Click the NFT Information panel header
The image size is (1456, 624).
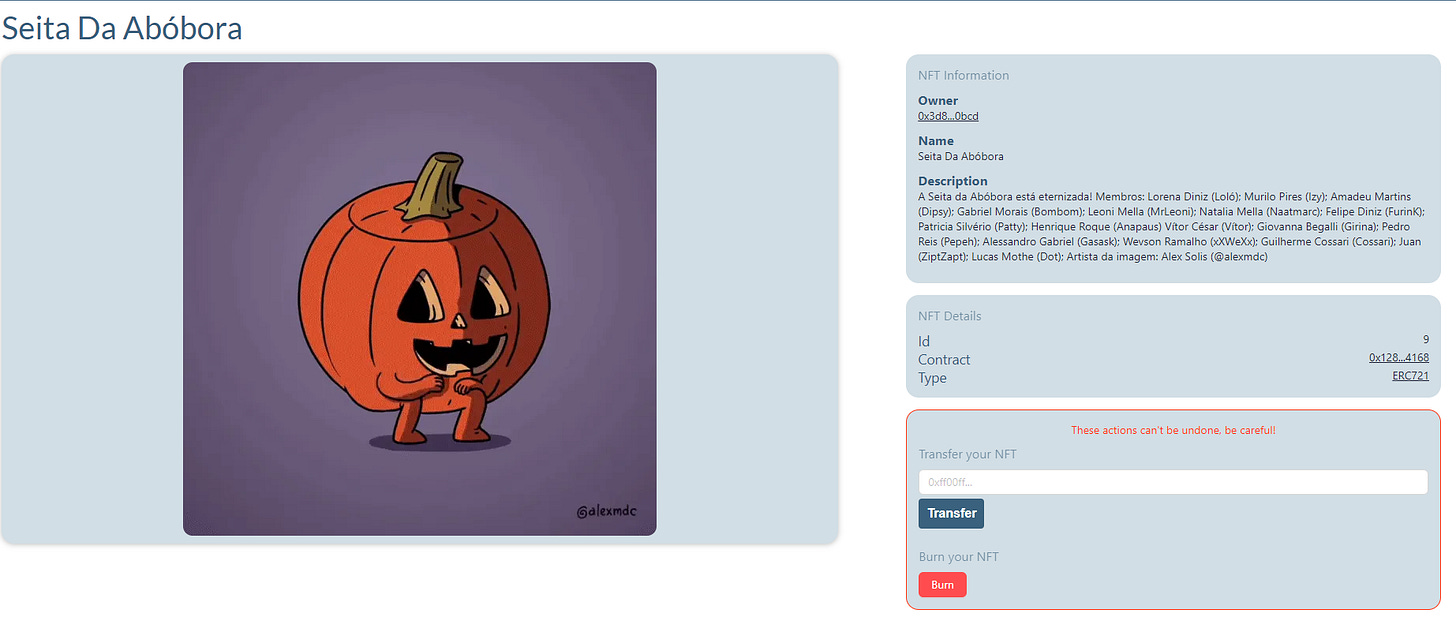coord(964,75)
